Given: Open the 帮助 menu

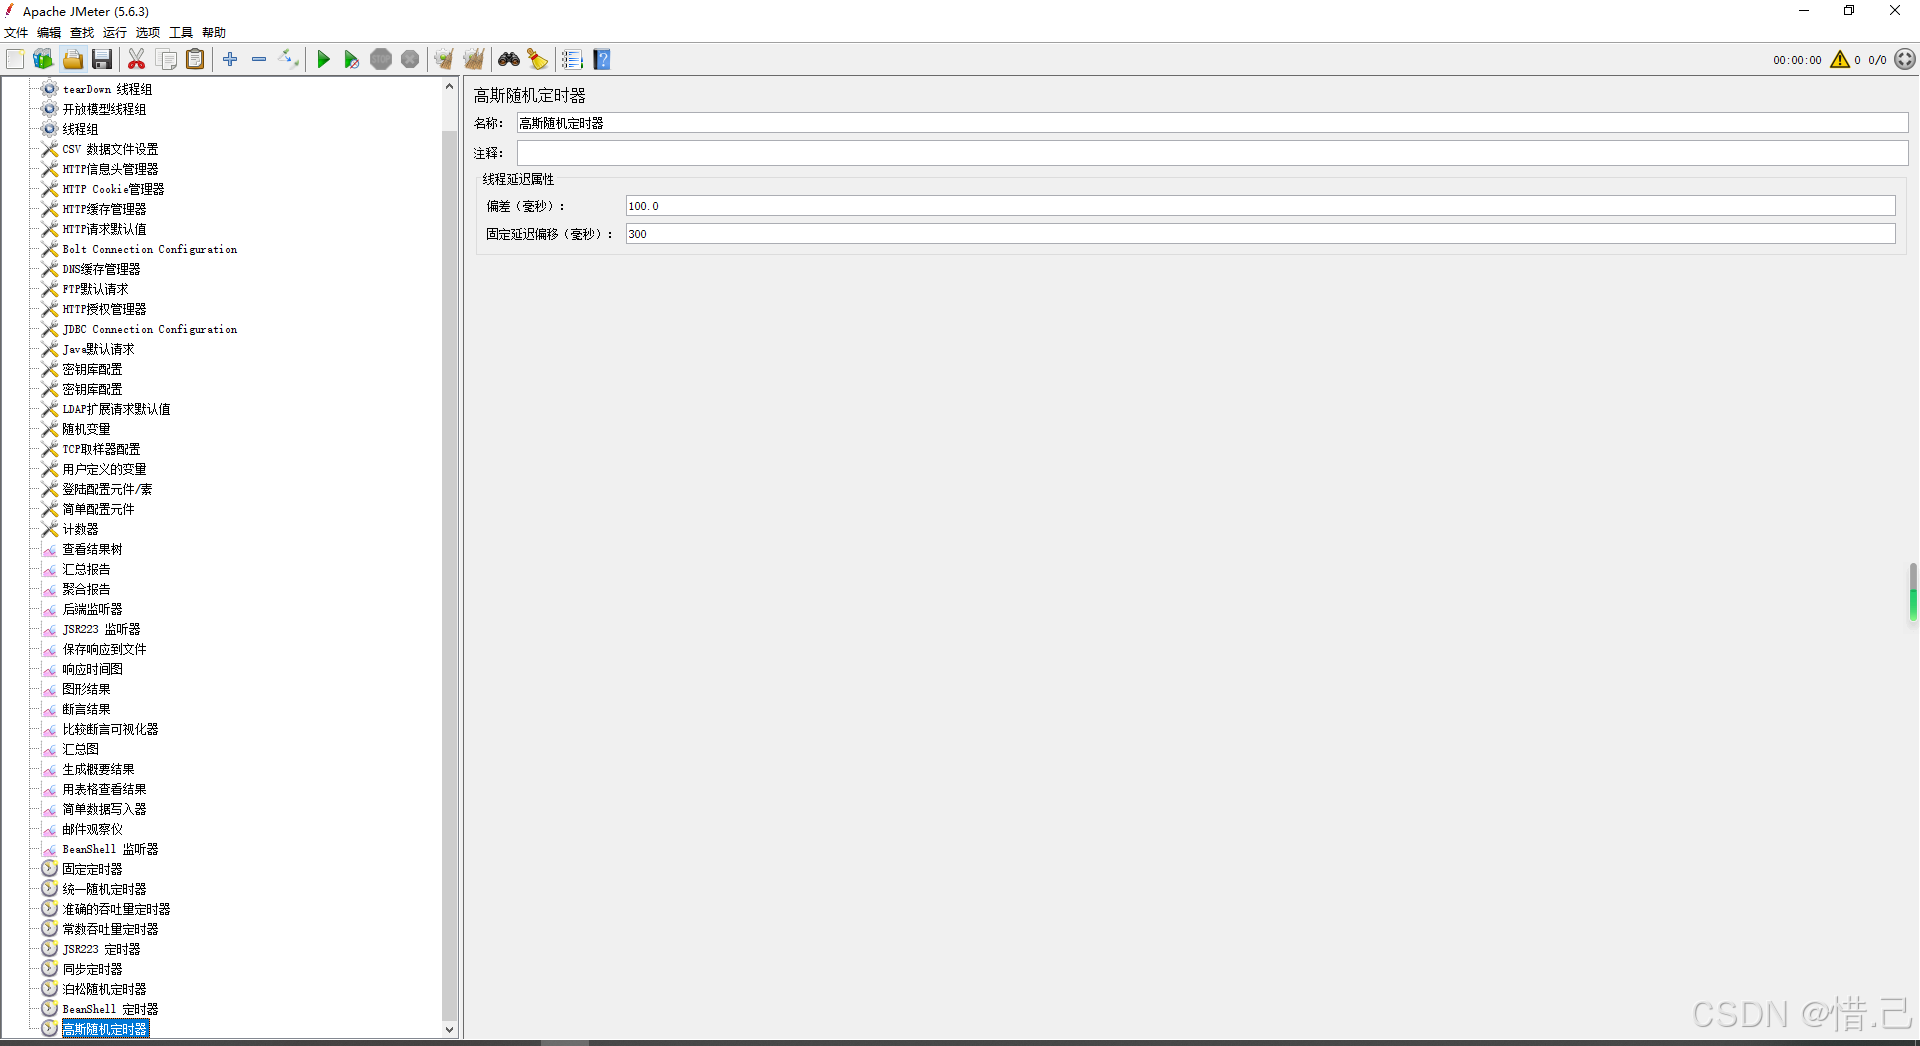Looking at the screenshot, I should tap(214, 33).
